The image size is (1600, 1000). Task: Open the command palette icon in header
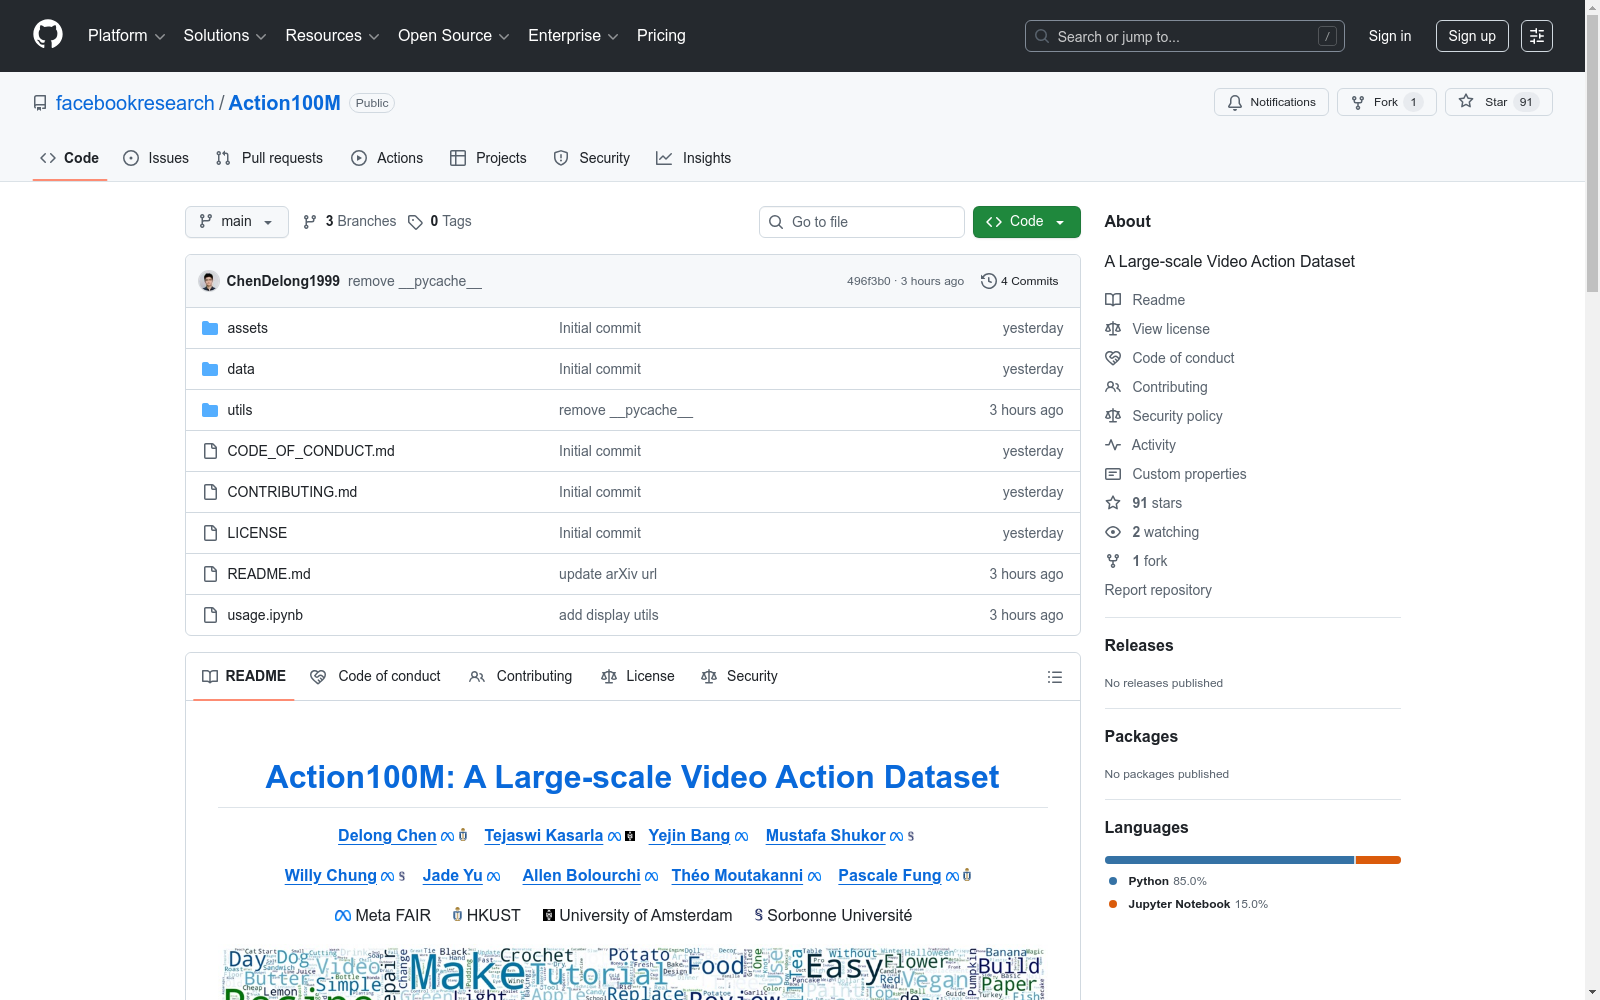click(1537, 36)
